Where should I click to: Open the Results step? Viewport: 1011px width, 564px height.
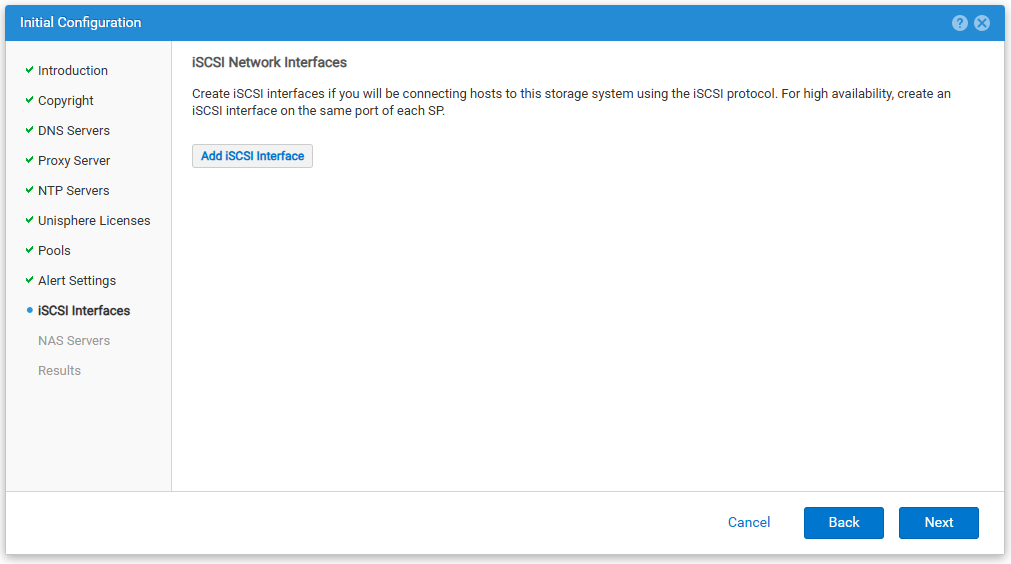pyautogui.click(x=59, y=371)
